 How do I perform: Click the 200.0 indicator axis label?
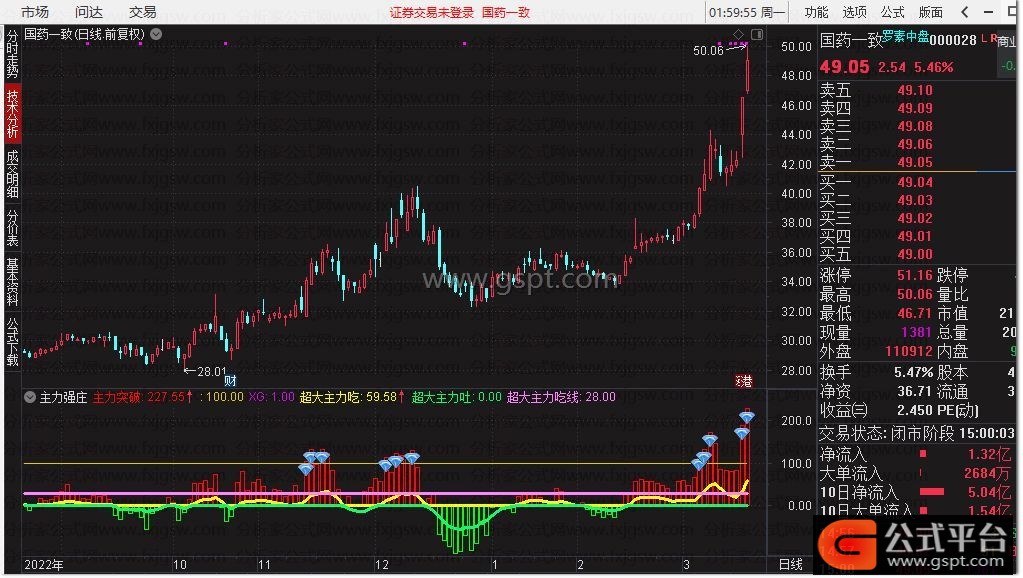pos(797,421)
